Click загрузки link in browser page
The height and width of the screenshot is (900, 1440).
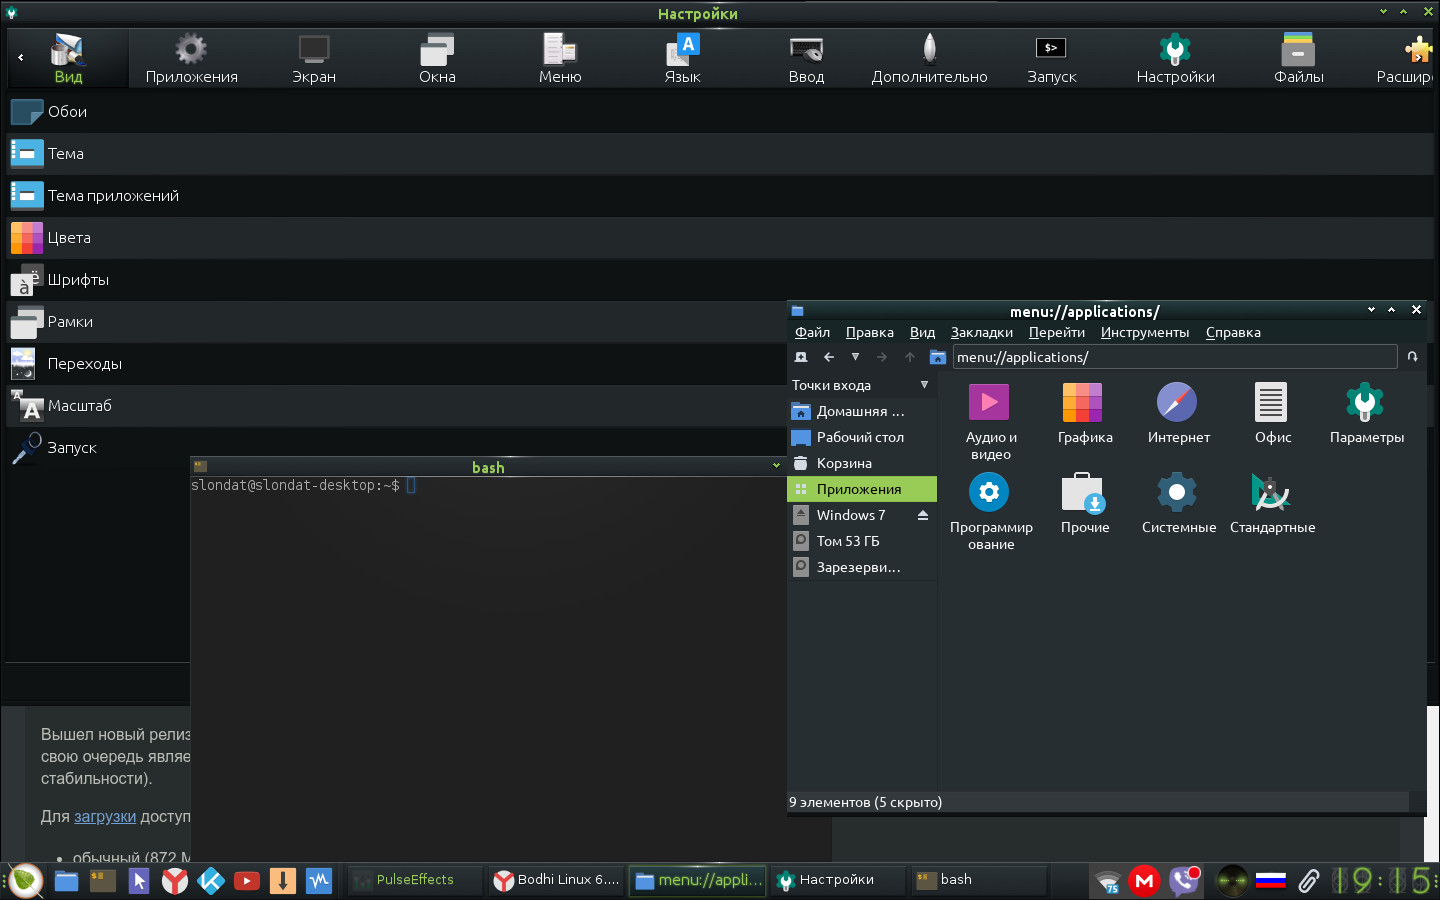105,816
